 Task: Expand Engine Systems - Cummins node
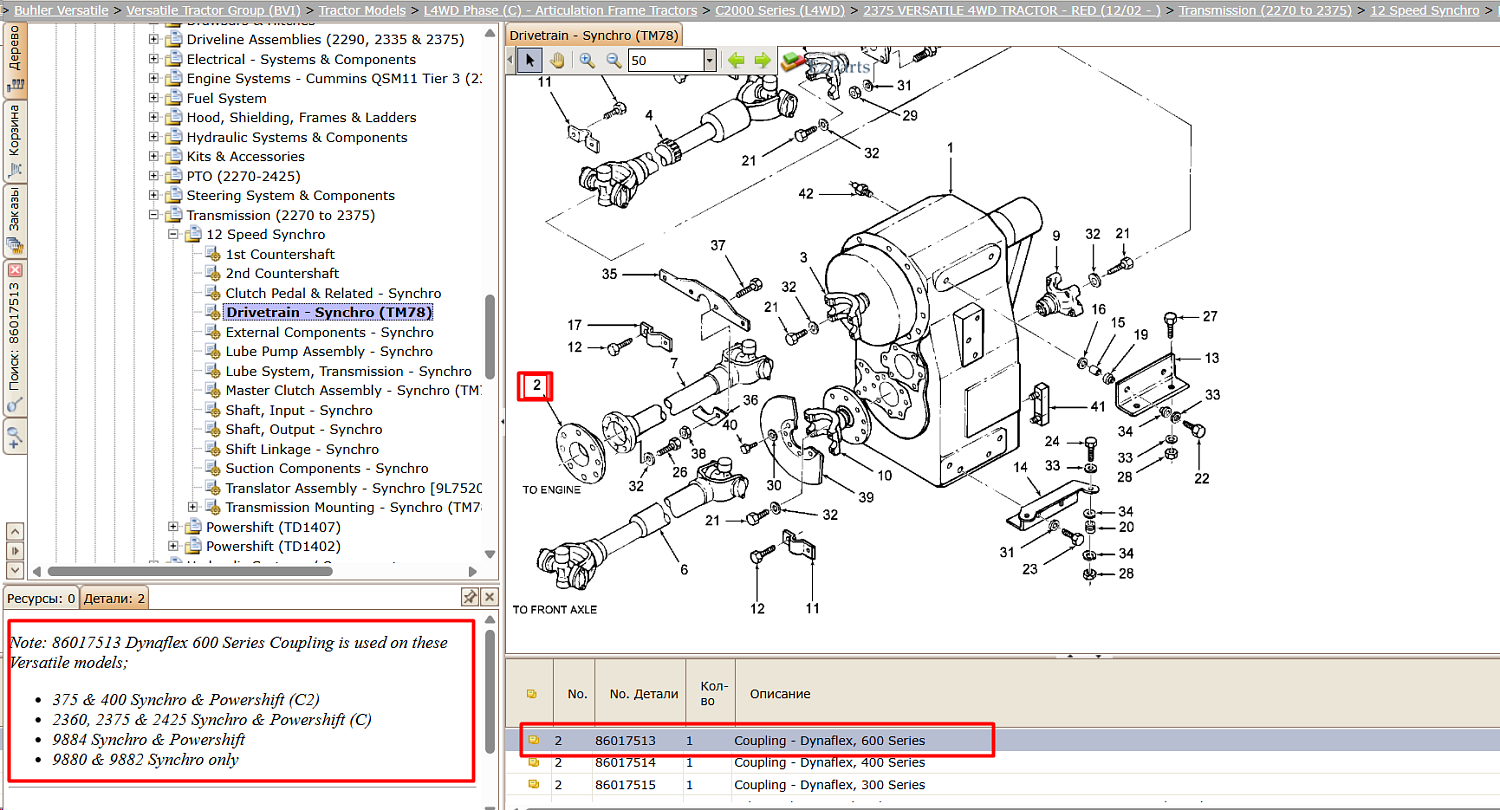[154, 79]
